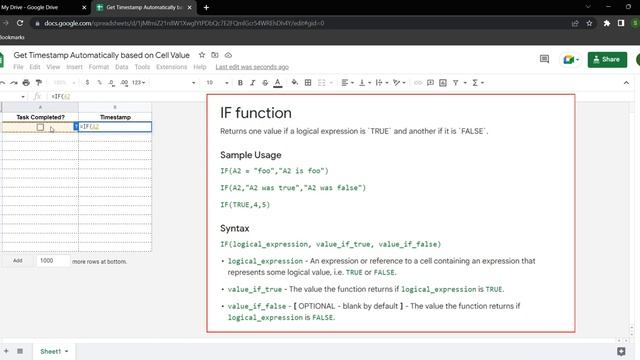Click the Merge cells icon

[x=322, y=83]
